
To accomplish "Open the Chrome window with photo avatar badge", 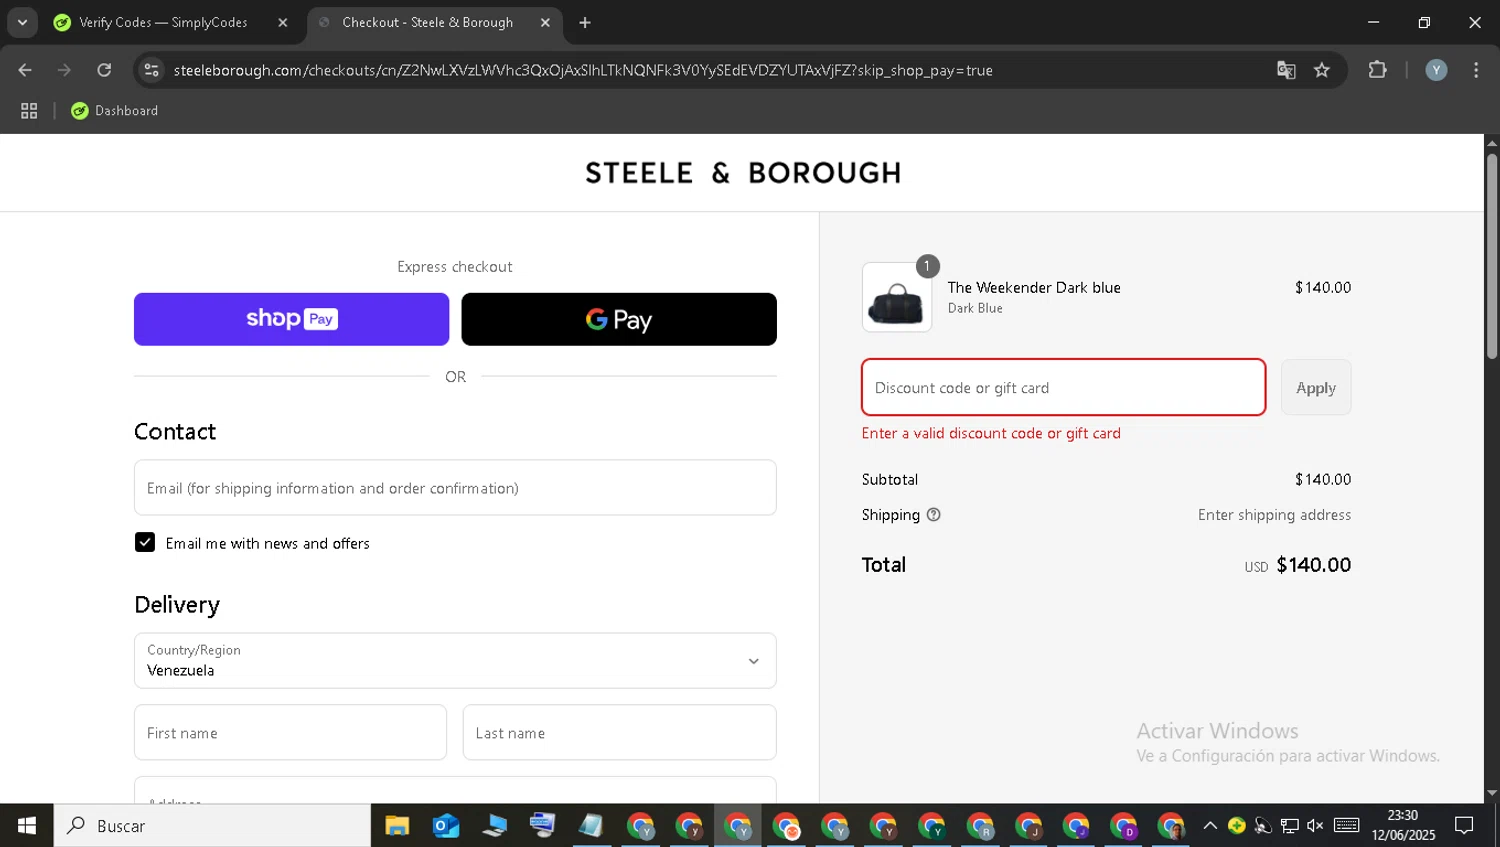I will click(x=1172, y=826).
